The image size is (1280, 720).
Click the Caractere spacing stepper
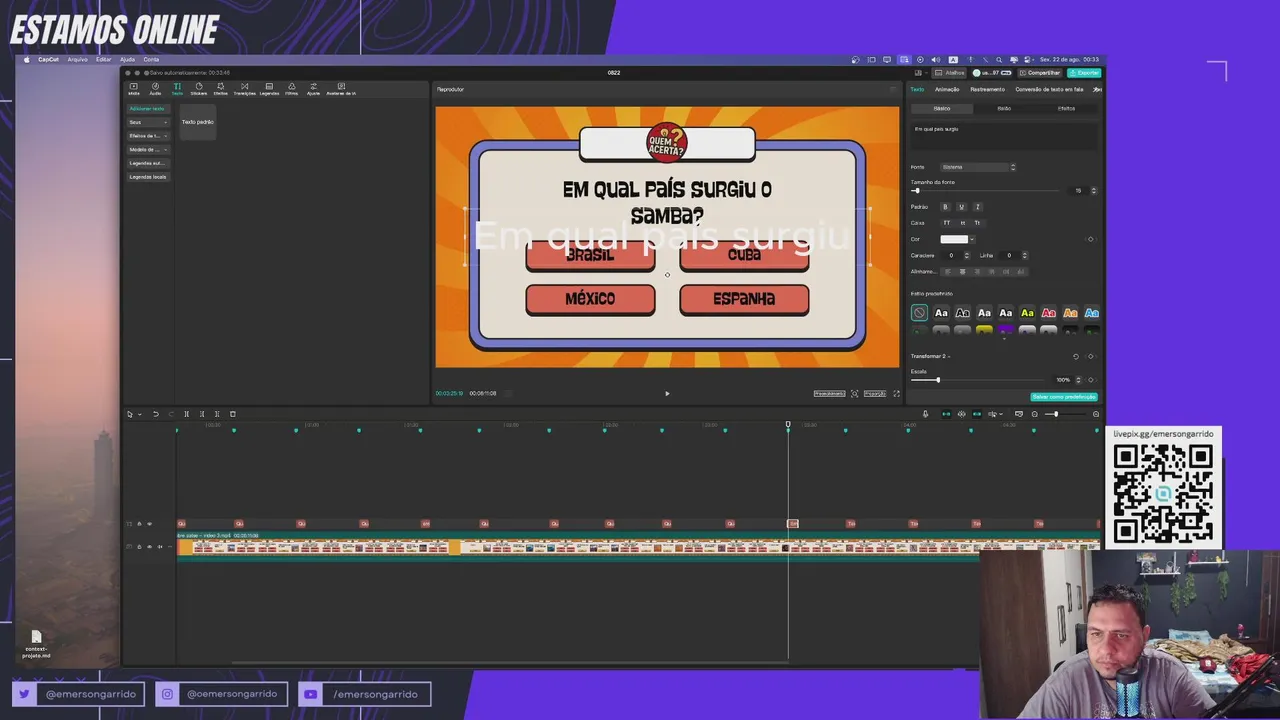point(967,255)
